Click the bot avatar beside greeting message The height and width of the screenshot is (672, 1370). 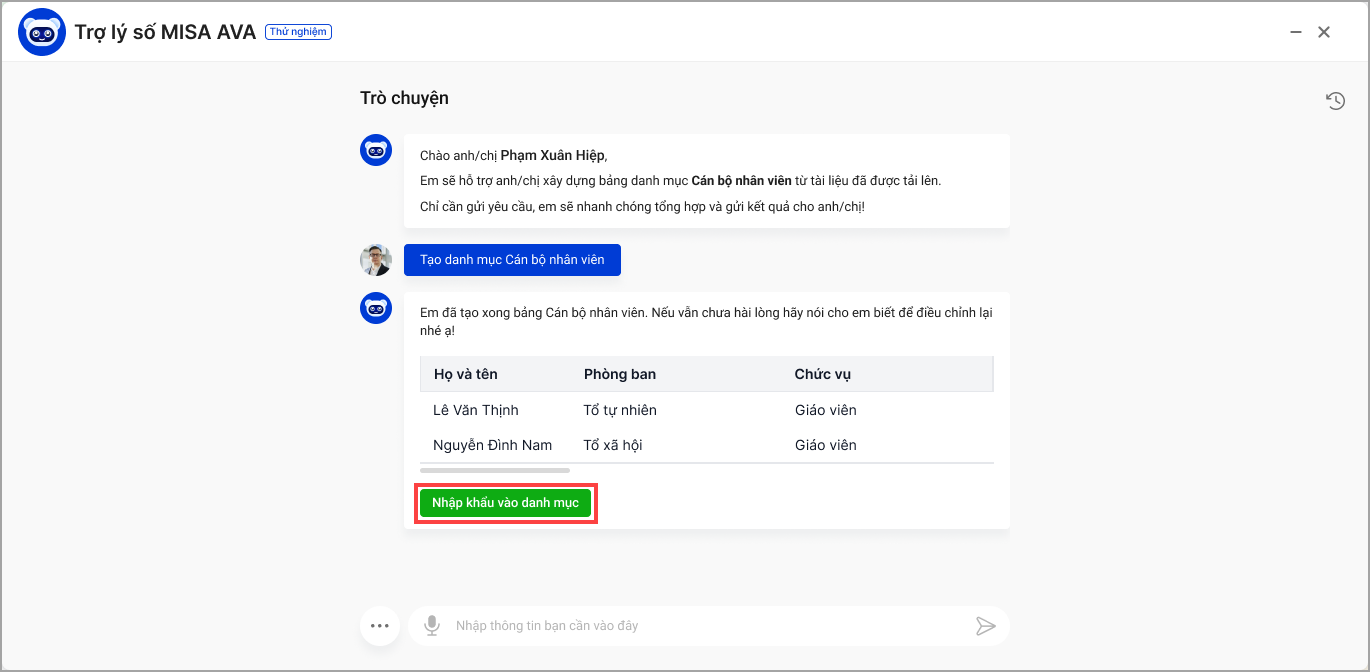[376, 151]
